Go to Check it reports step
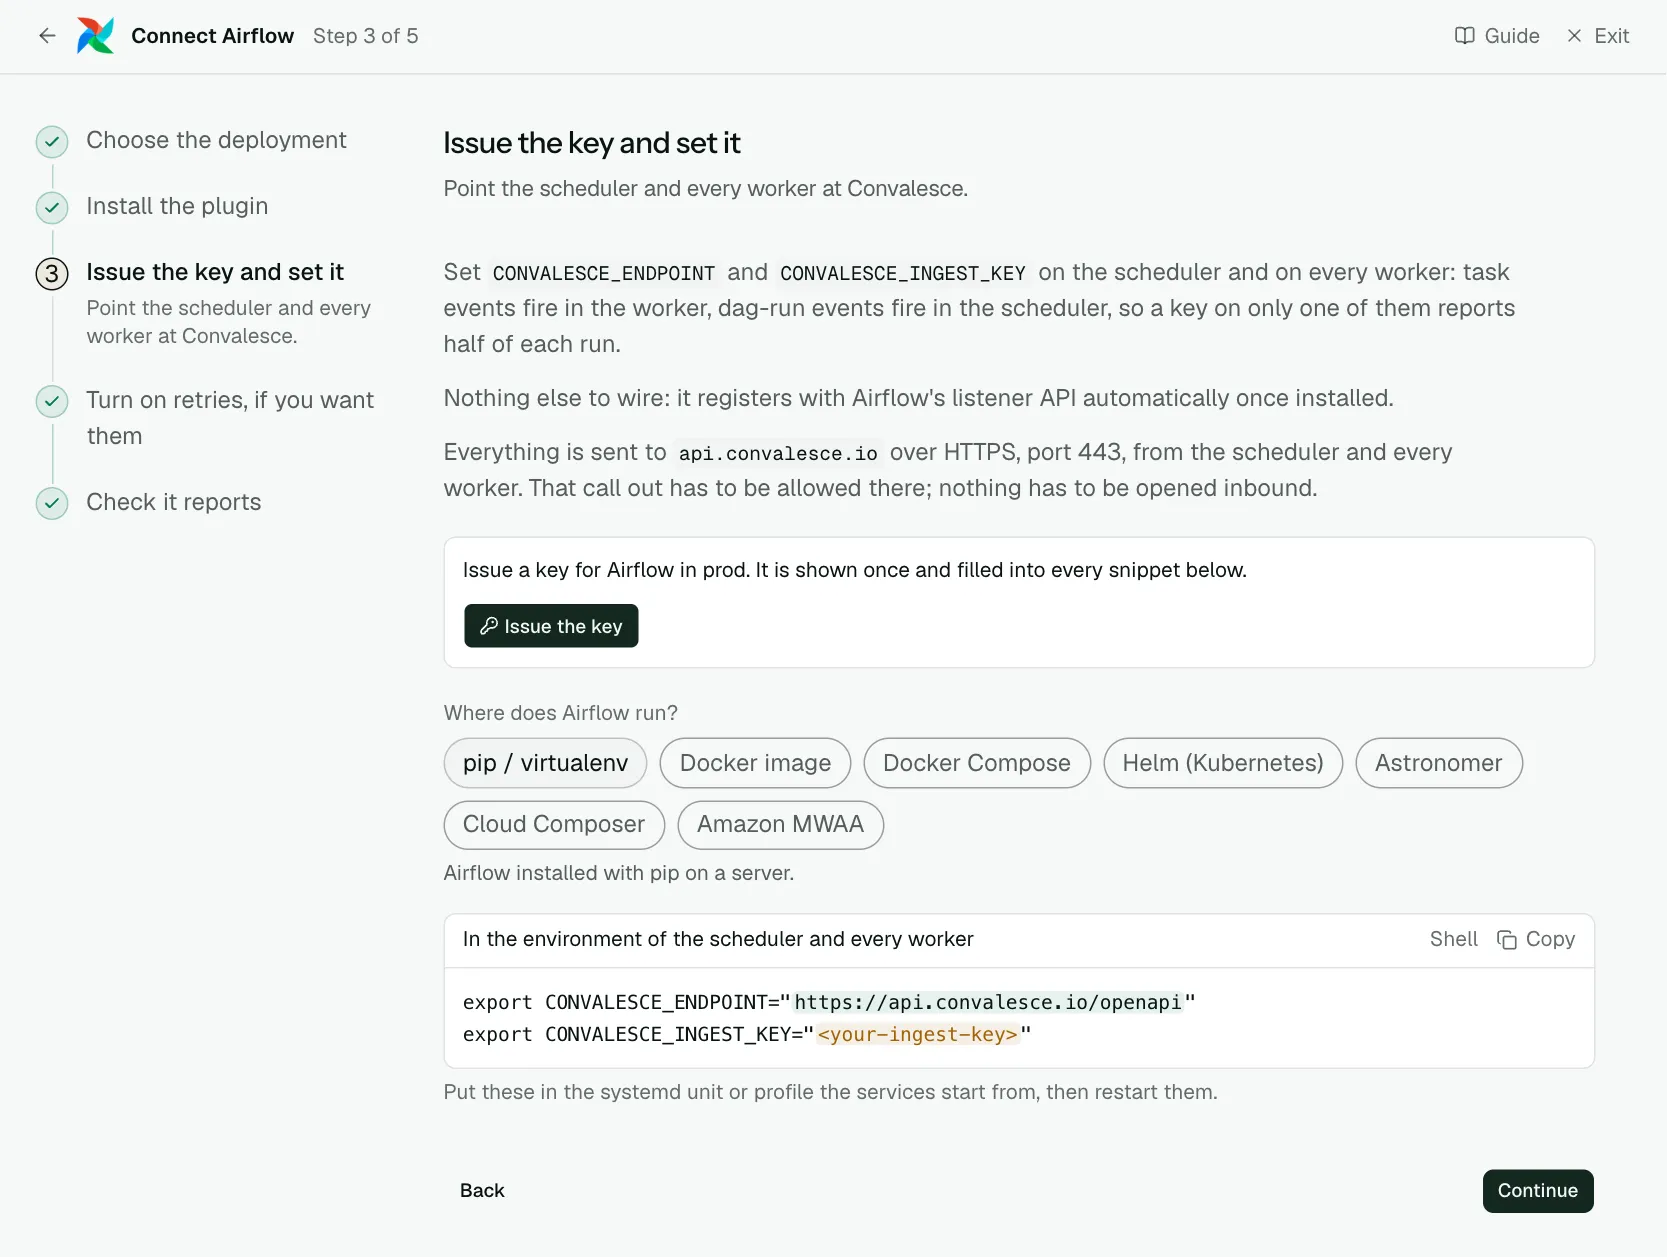This screenshot has width=1667, height=1257. click(x=174, y=502)
